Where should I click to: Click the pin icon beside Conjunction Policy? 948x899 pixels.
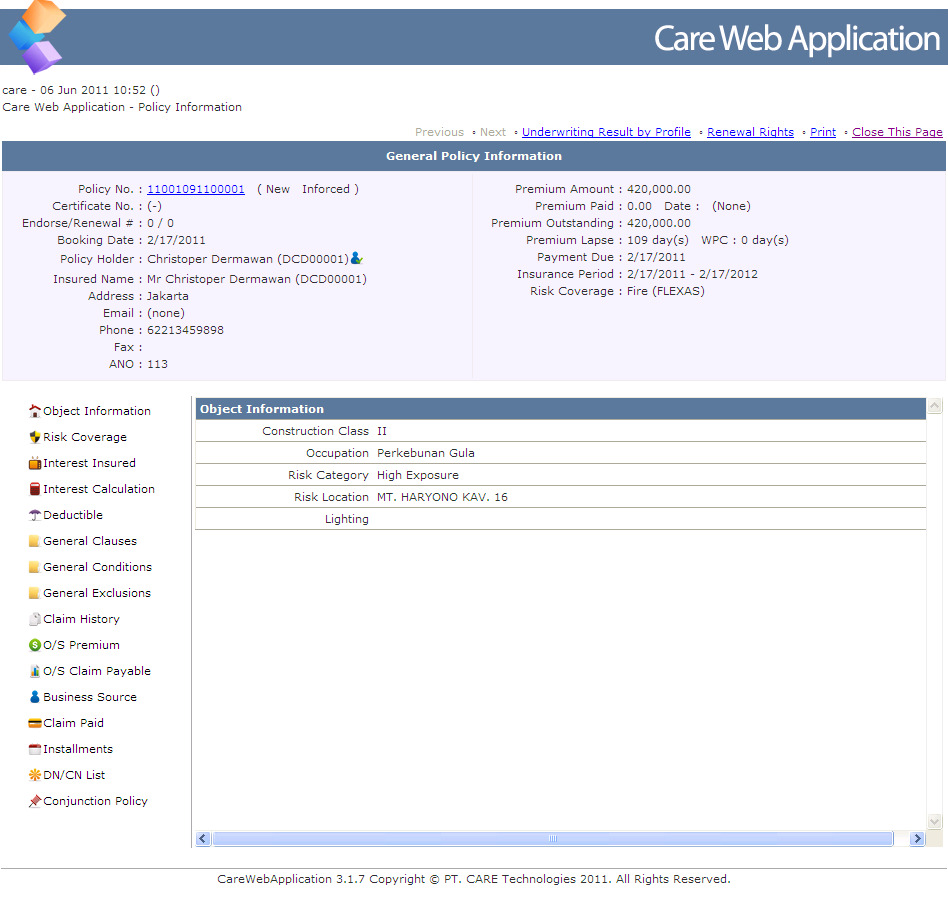35,801
